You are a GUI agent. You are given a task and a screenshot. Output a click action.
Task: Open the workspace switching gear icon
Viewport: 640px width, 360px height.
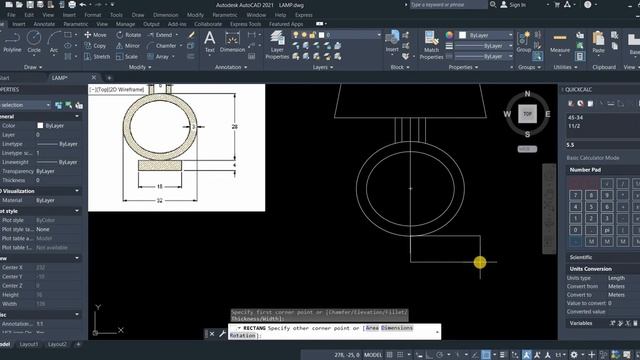tap(574, 355)
